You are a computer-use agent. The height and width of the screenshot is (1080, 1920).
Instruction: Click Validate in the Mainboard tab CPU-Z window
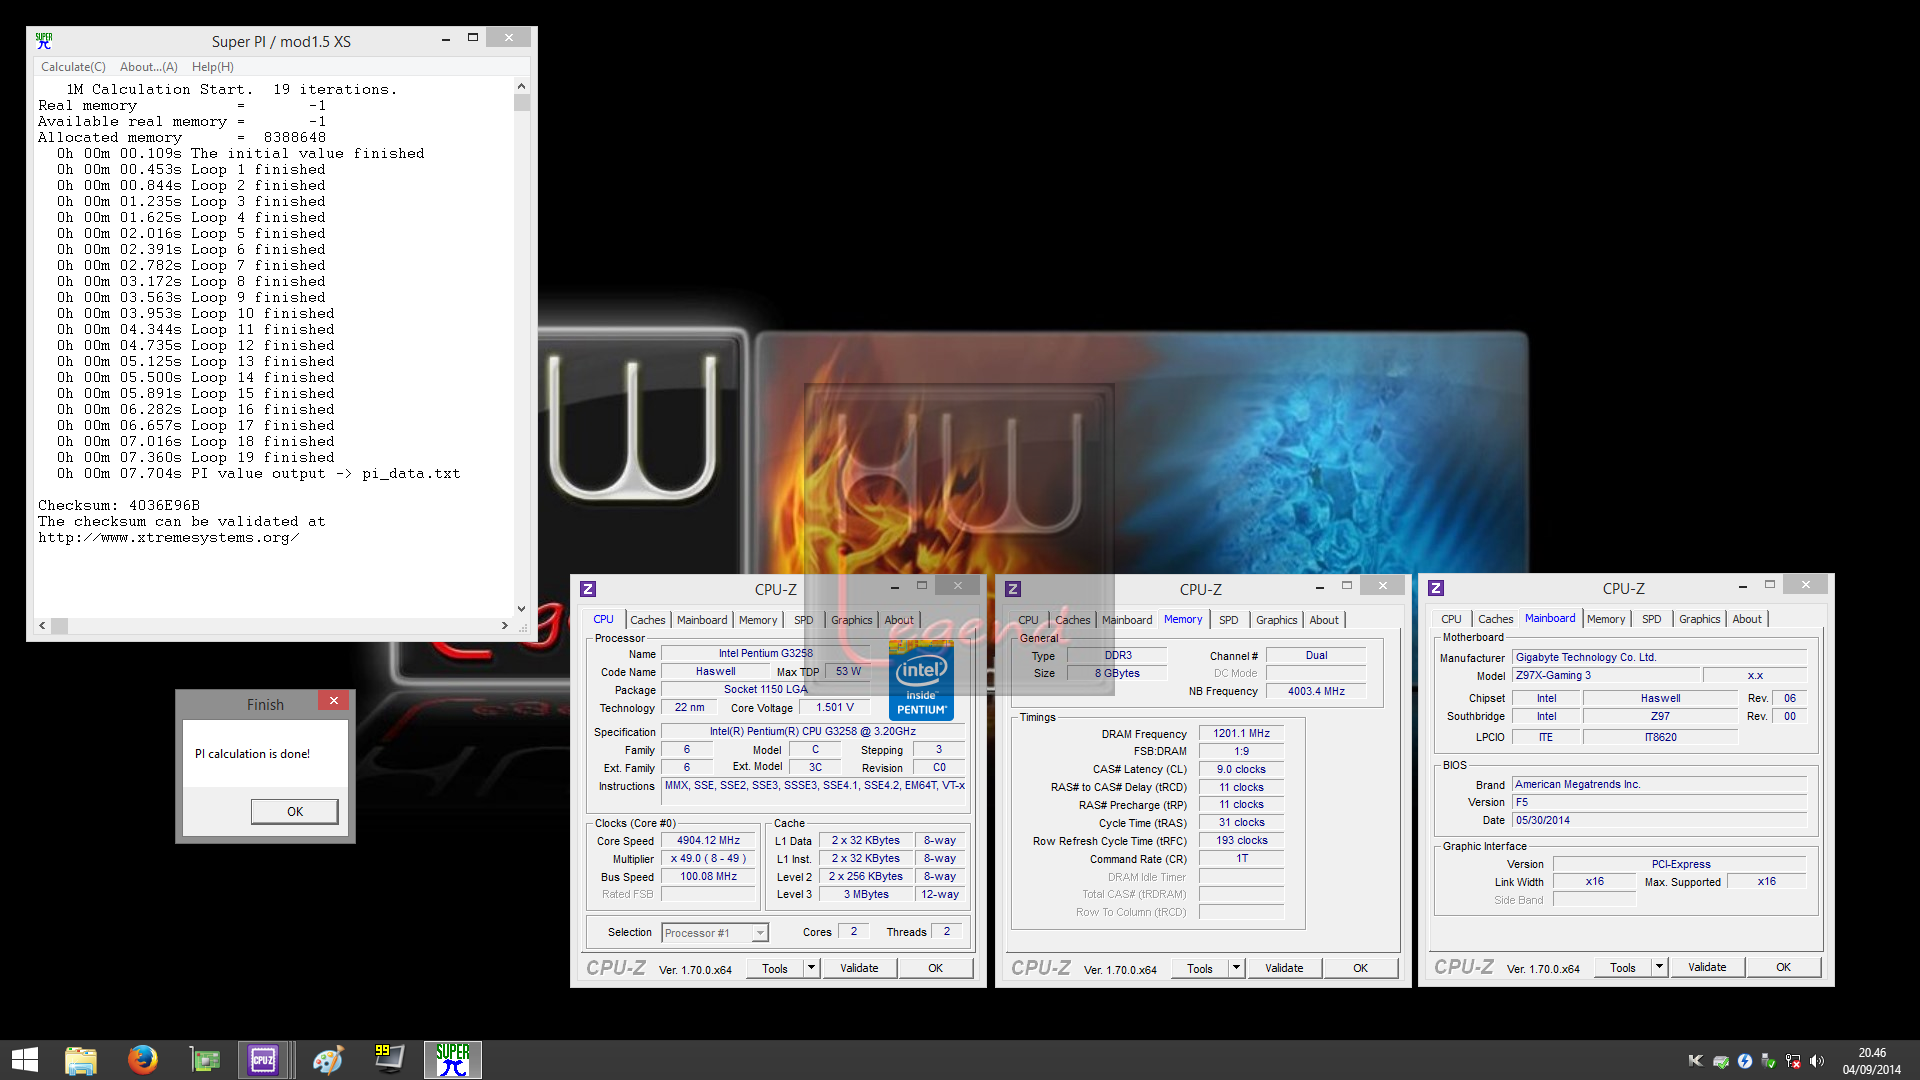click(x=1707, y=967)
